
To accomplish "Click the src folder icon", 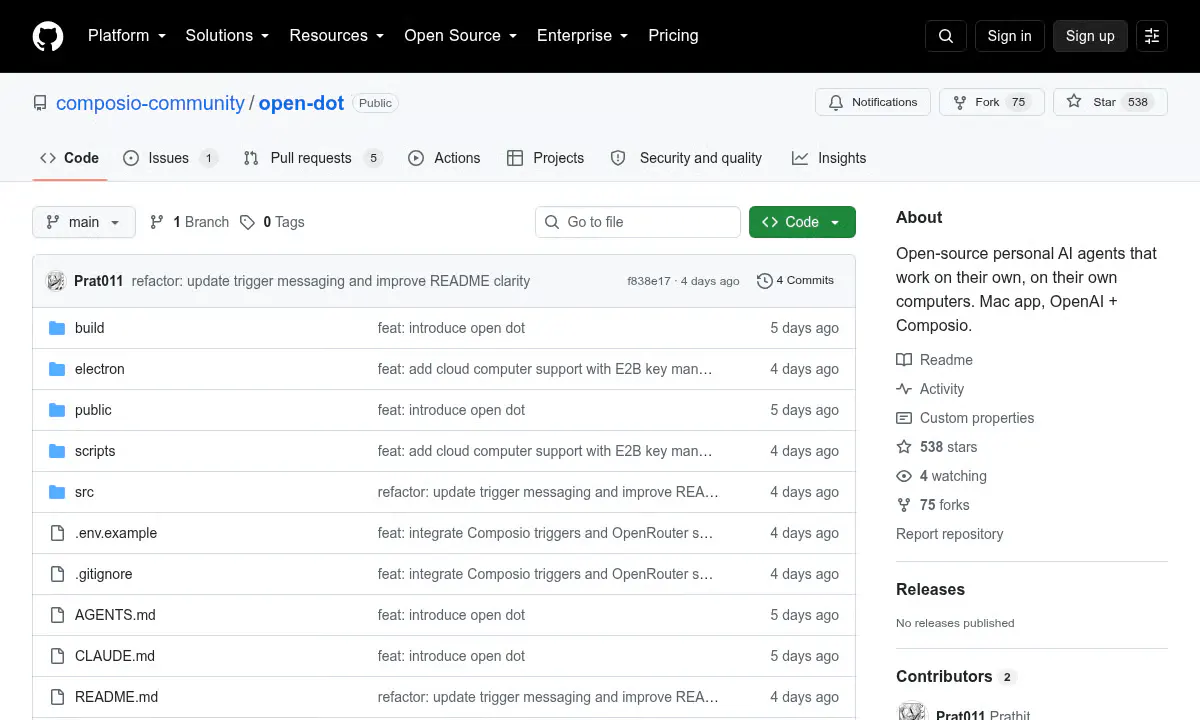I will pyautogui.click(x=57, y=492).
